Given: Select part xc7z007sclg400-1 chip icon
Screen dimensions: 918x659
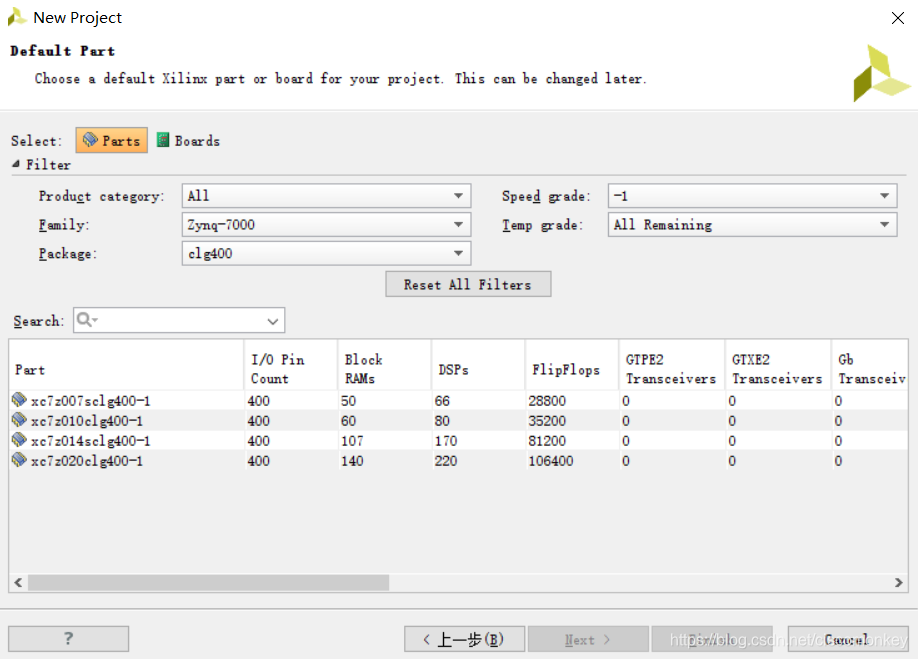Looking at the screenshot, I should [19, 400].
